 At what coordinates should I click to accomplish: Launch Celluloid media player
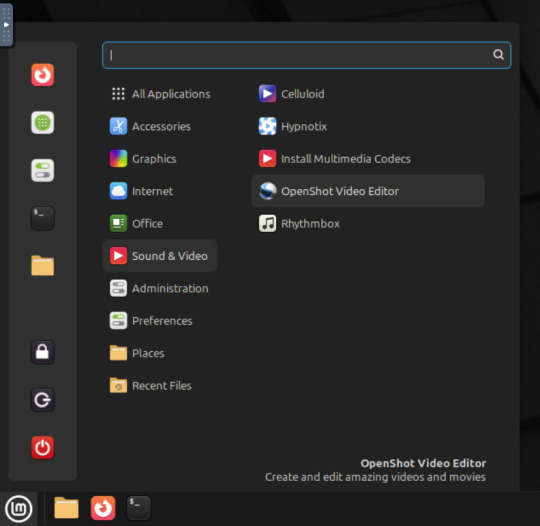pyautogui.click(x=368, y=94)
